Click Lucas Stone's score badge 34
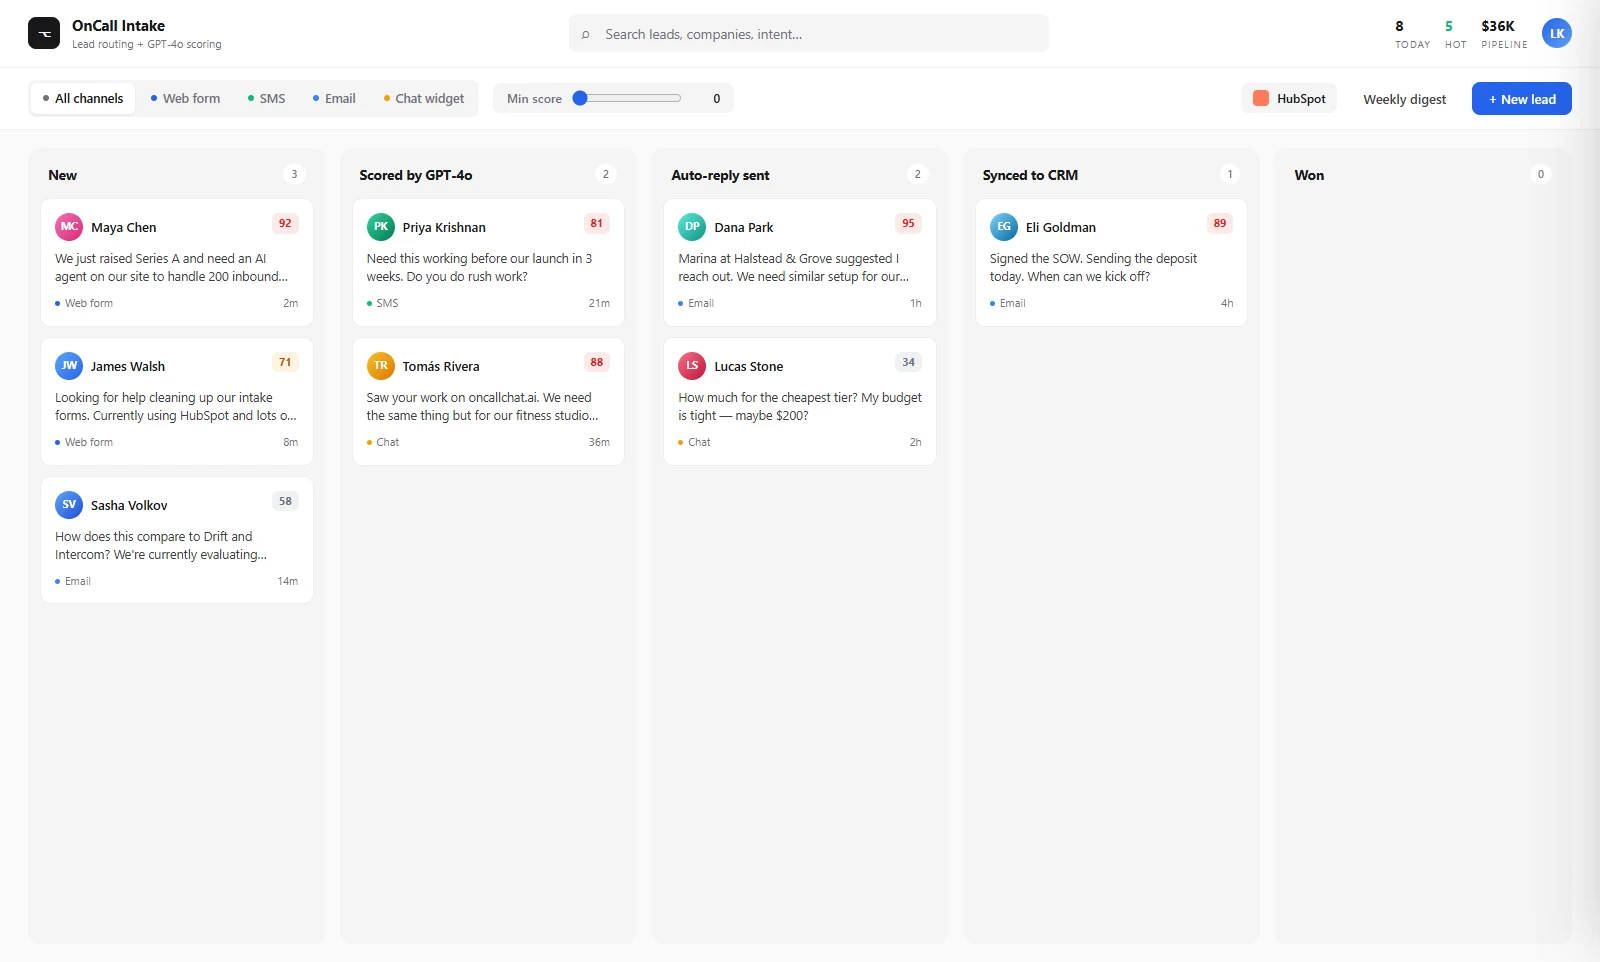Viewport: 1600px width, 962px height. pyautogui.click(x=908, y=362)
